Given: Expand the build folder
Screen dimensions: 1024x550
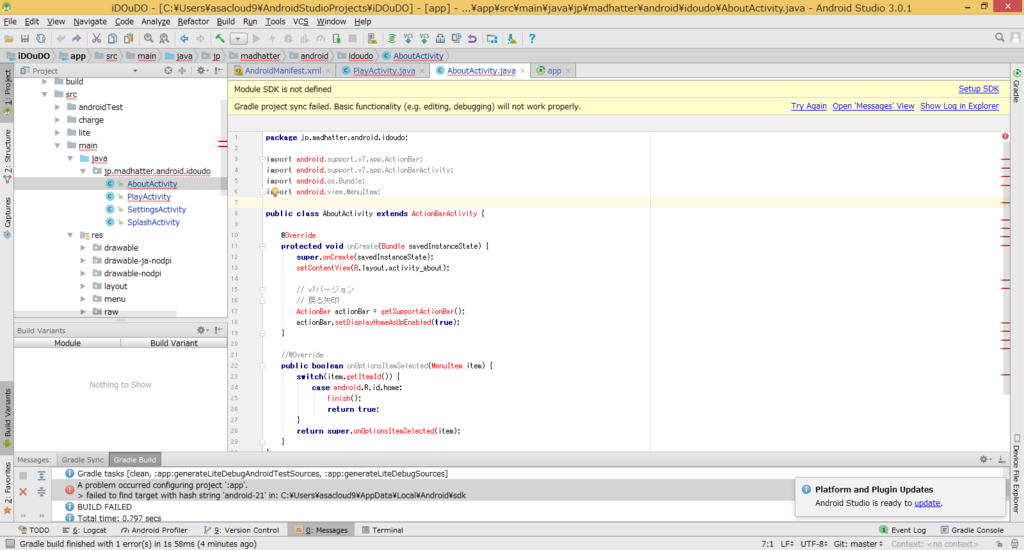Looking at the screenshot, I should pos(44,82).
